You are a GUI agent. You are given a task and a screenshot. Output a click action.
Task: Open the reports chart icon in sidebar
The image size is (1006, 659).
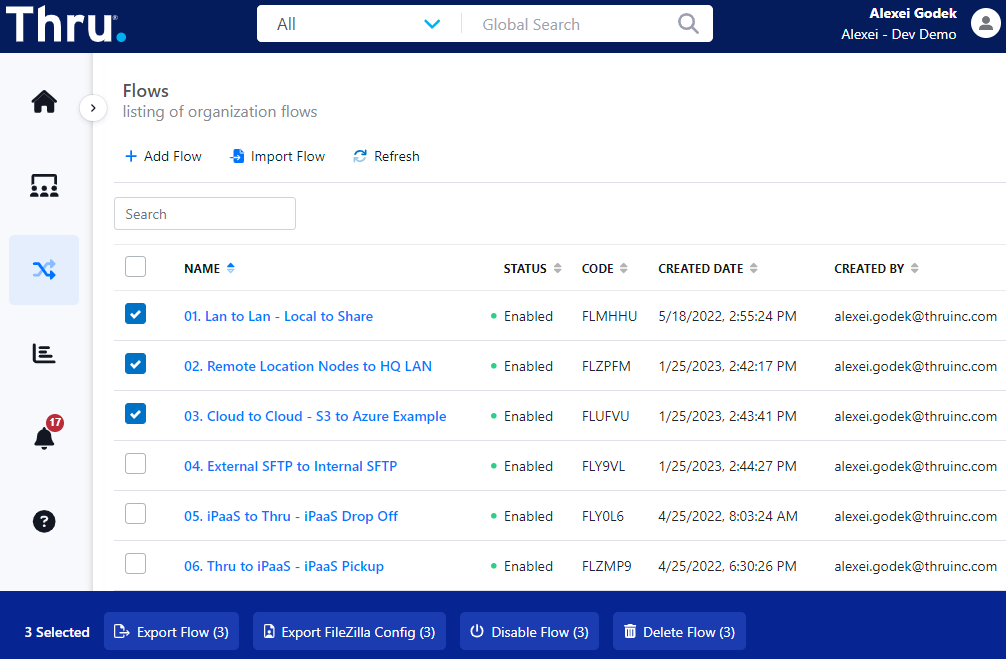click(44, 353)
